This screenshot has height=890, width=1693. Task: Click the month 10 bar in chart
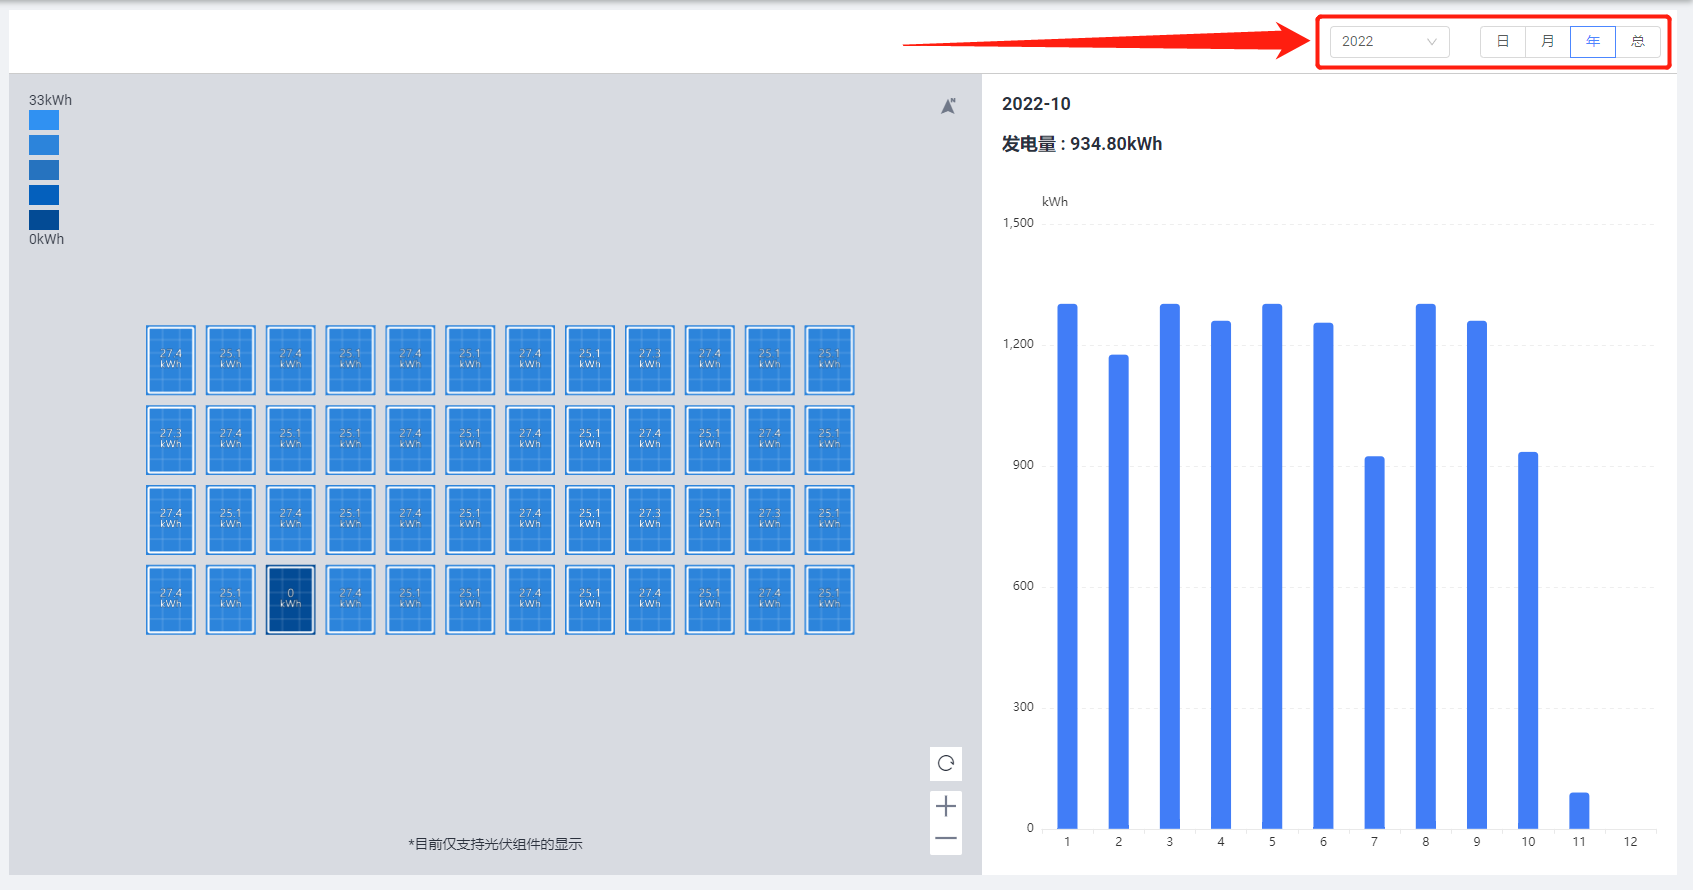coord(1527,640)
